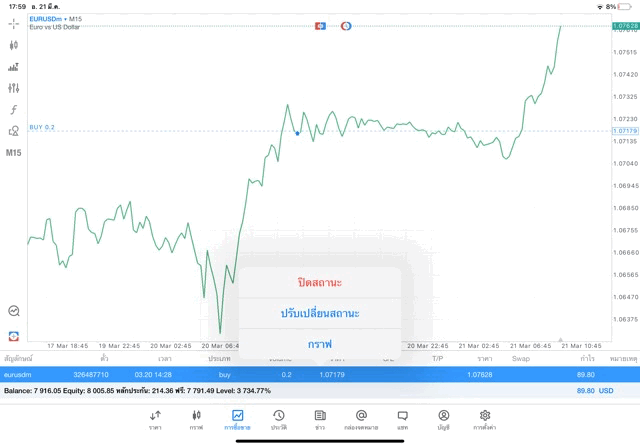Open the mailbox tab with @ icon
This screenshot has height=447, width=640.
click(x=361, y=420)
